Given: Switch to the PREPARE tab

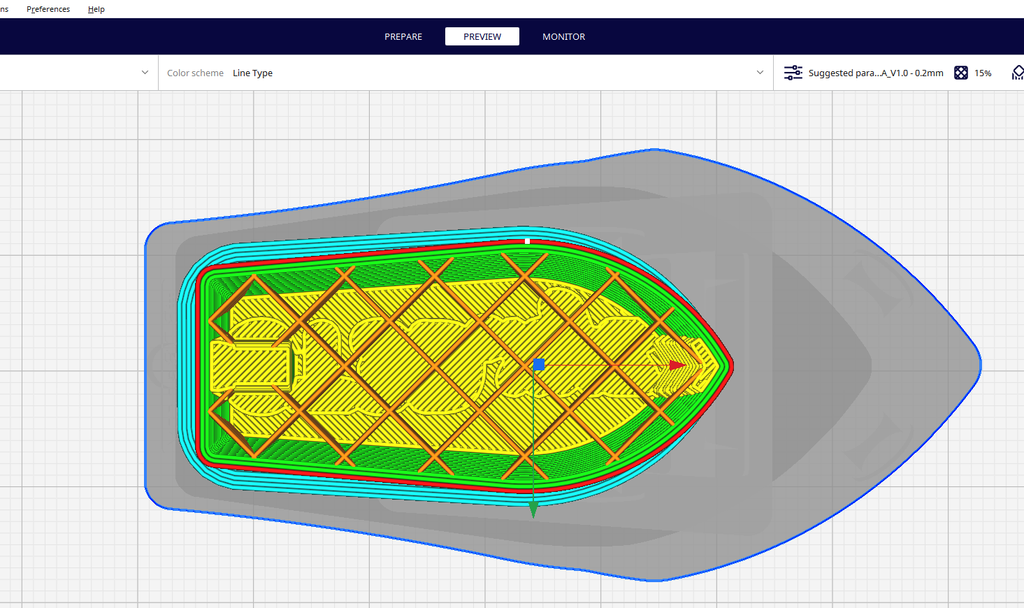Looking at the screenshot, I should point(403,36).
